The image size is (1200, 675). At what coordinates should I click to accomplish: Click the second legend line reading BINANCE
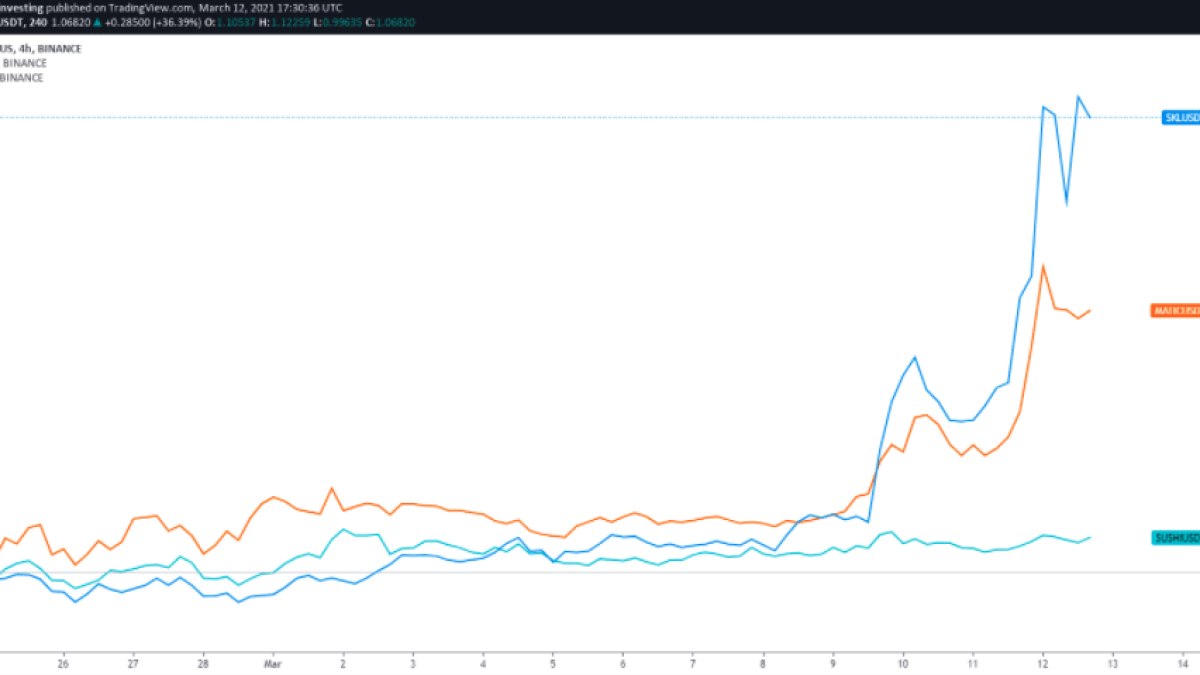point(24,63)
